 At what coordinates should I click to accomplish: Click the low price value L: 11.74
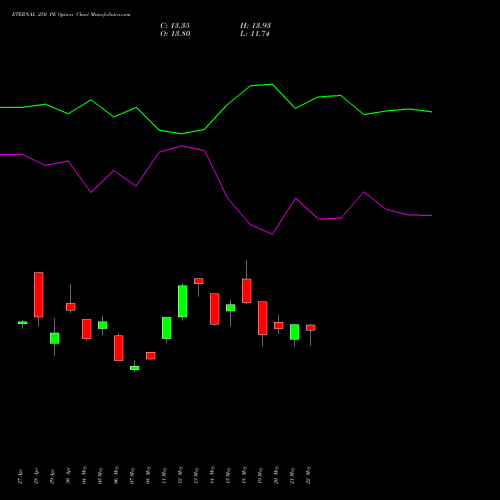[x=255, y=34]
